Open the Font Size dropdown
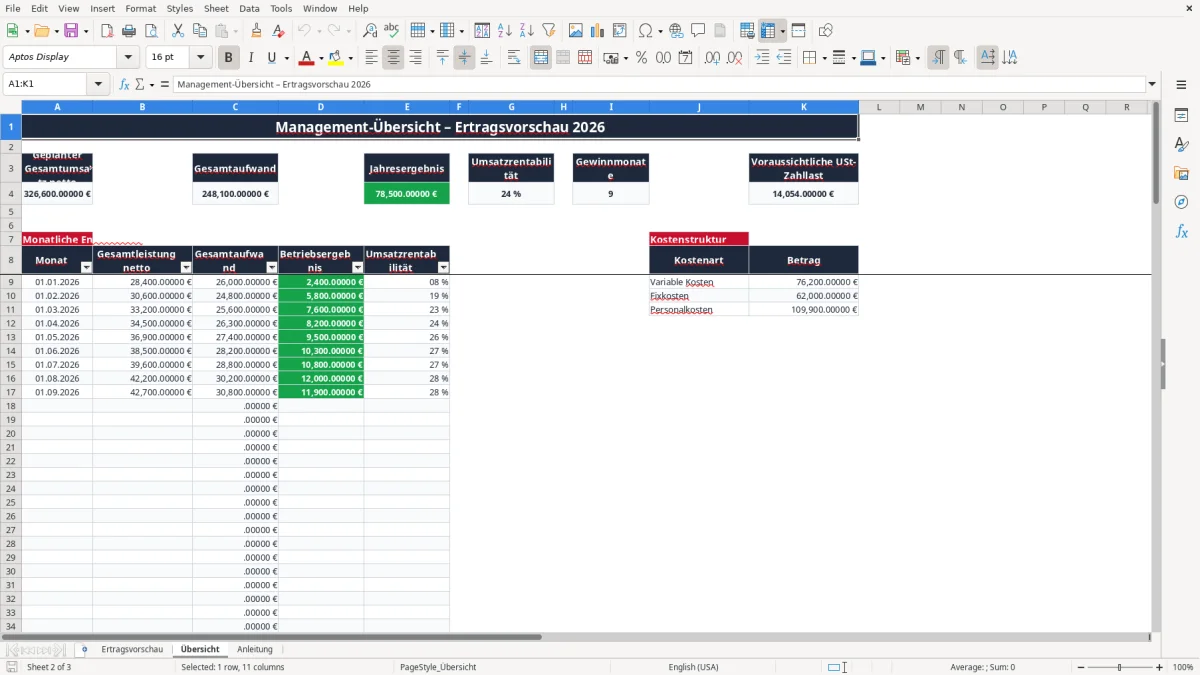Image resolution: width=1200 pixels, height=675 pixels. coord(200,58)
